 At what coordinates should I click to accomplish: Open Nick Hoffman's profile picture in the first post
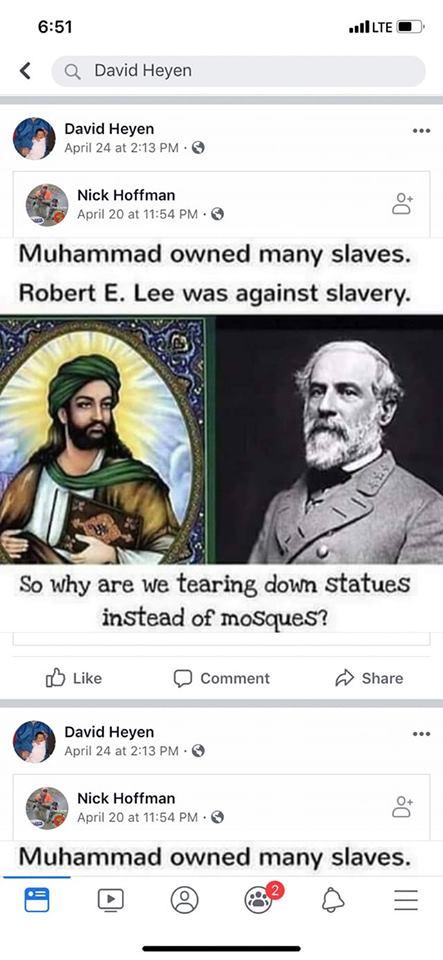tap(47, 204)
